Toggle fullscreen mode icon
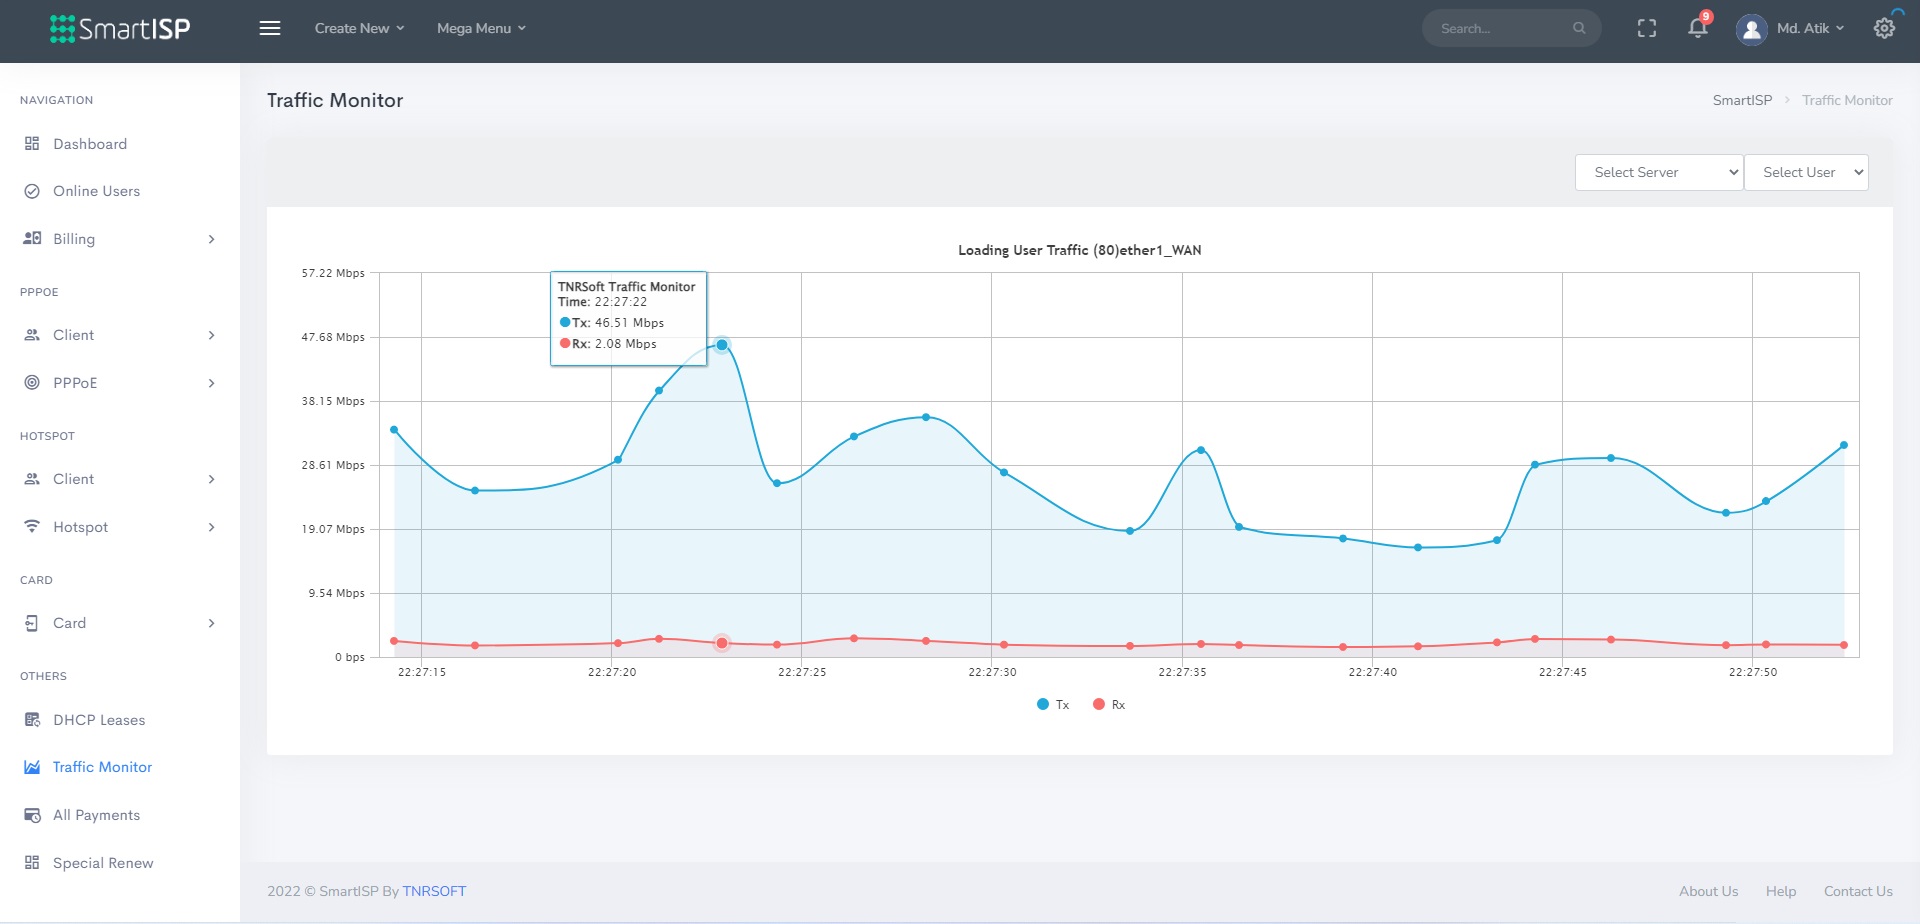The image size is (1920, 924). point(1647,28)
